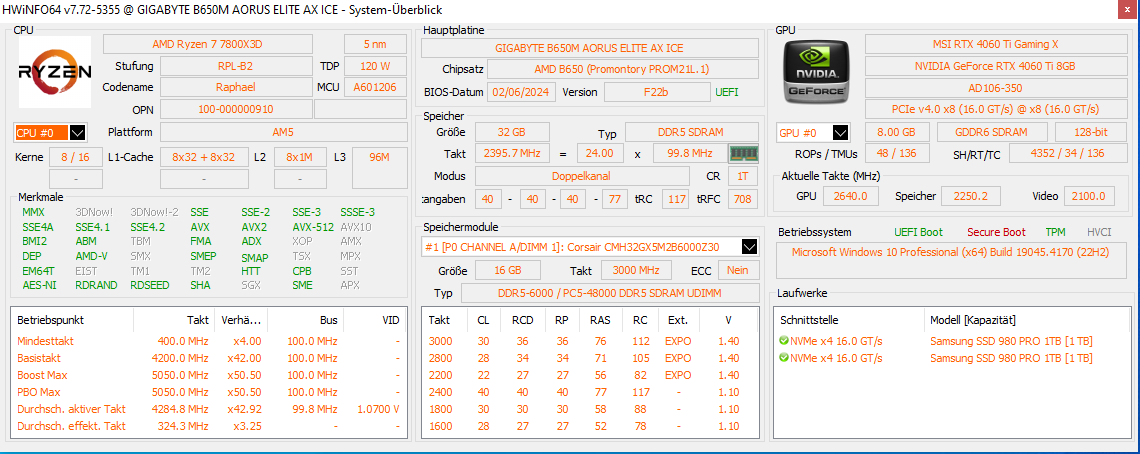Click the GDDR6 SDRAM field
This screenshot has height=454, width=1140.
[x=992, y=132]
